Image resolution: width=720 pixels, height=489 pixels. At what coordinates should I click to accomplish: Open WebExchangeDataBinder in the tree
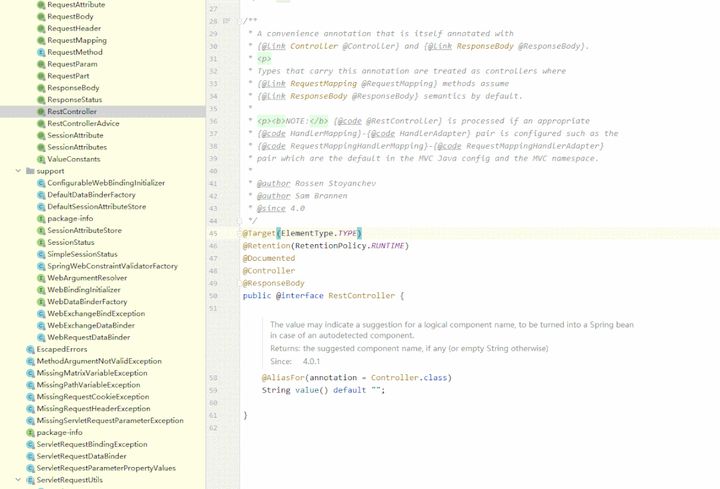click(91, 326)
